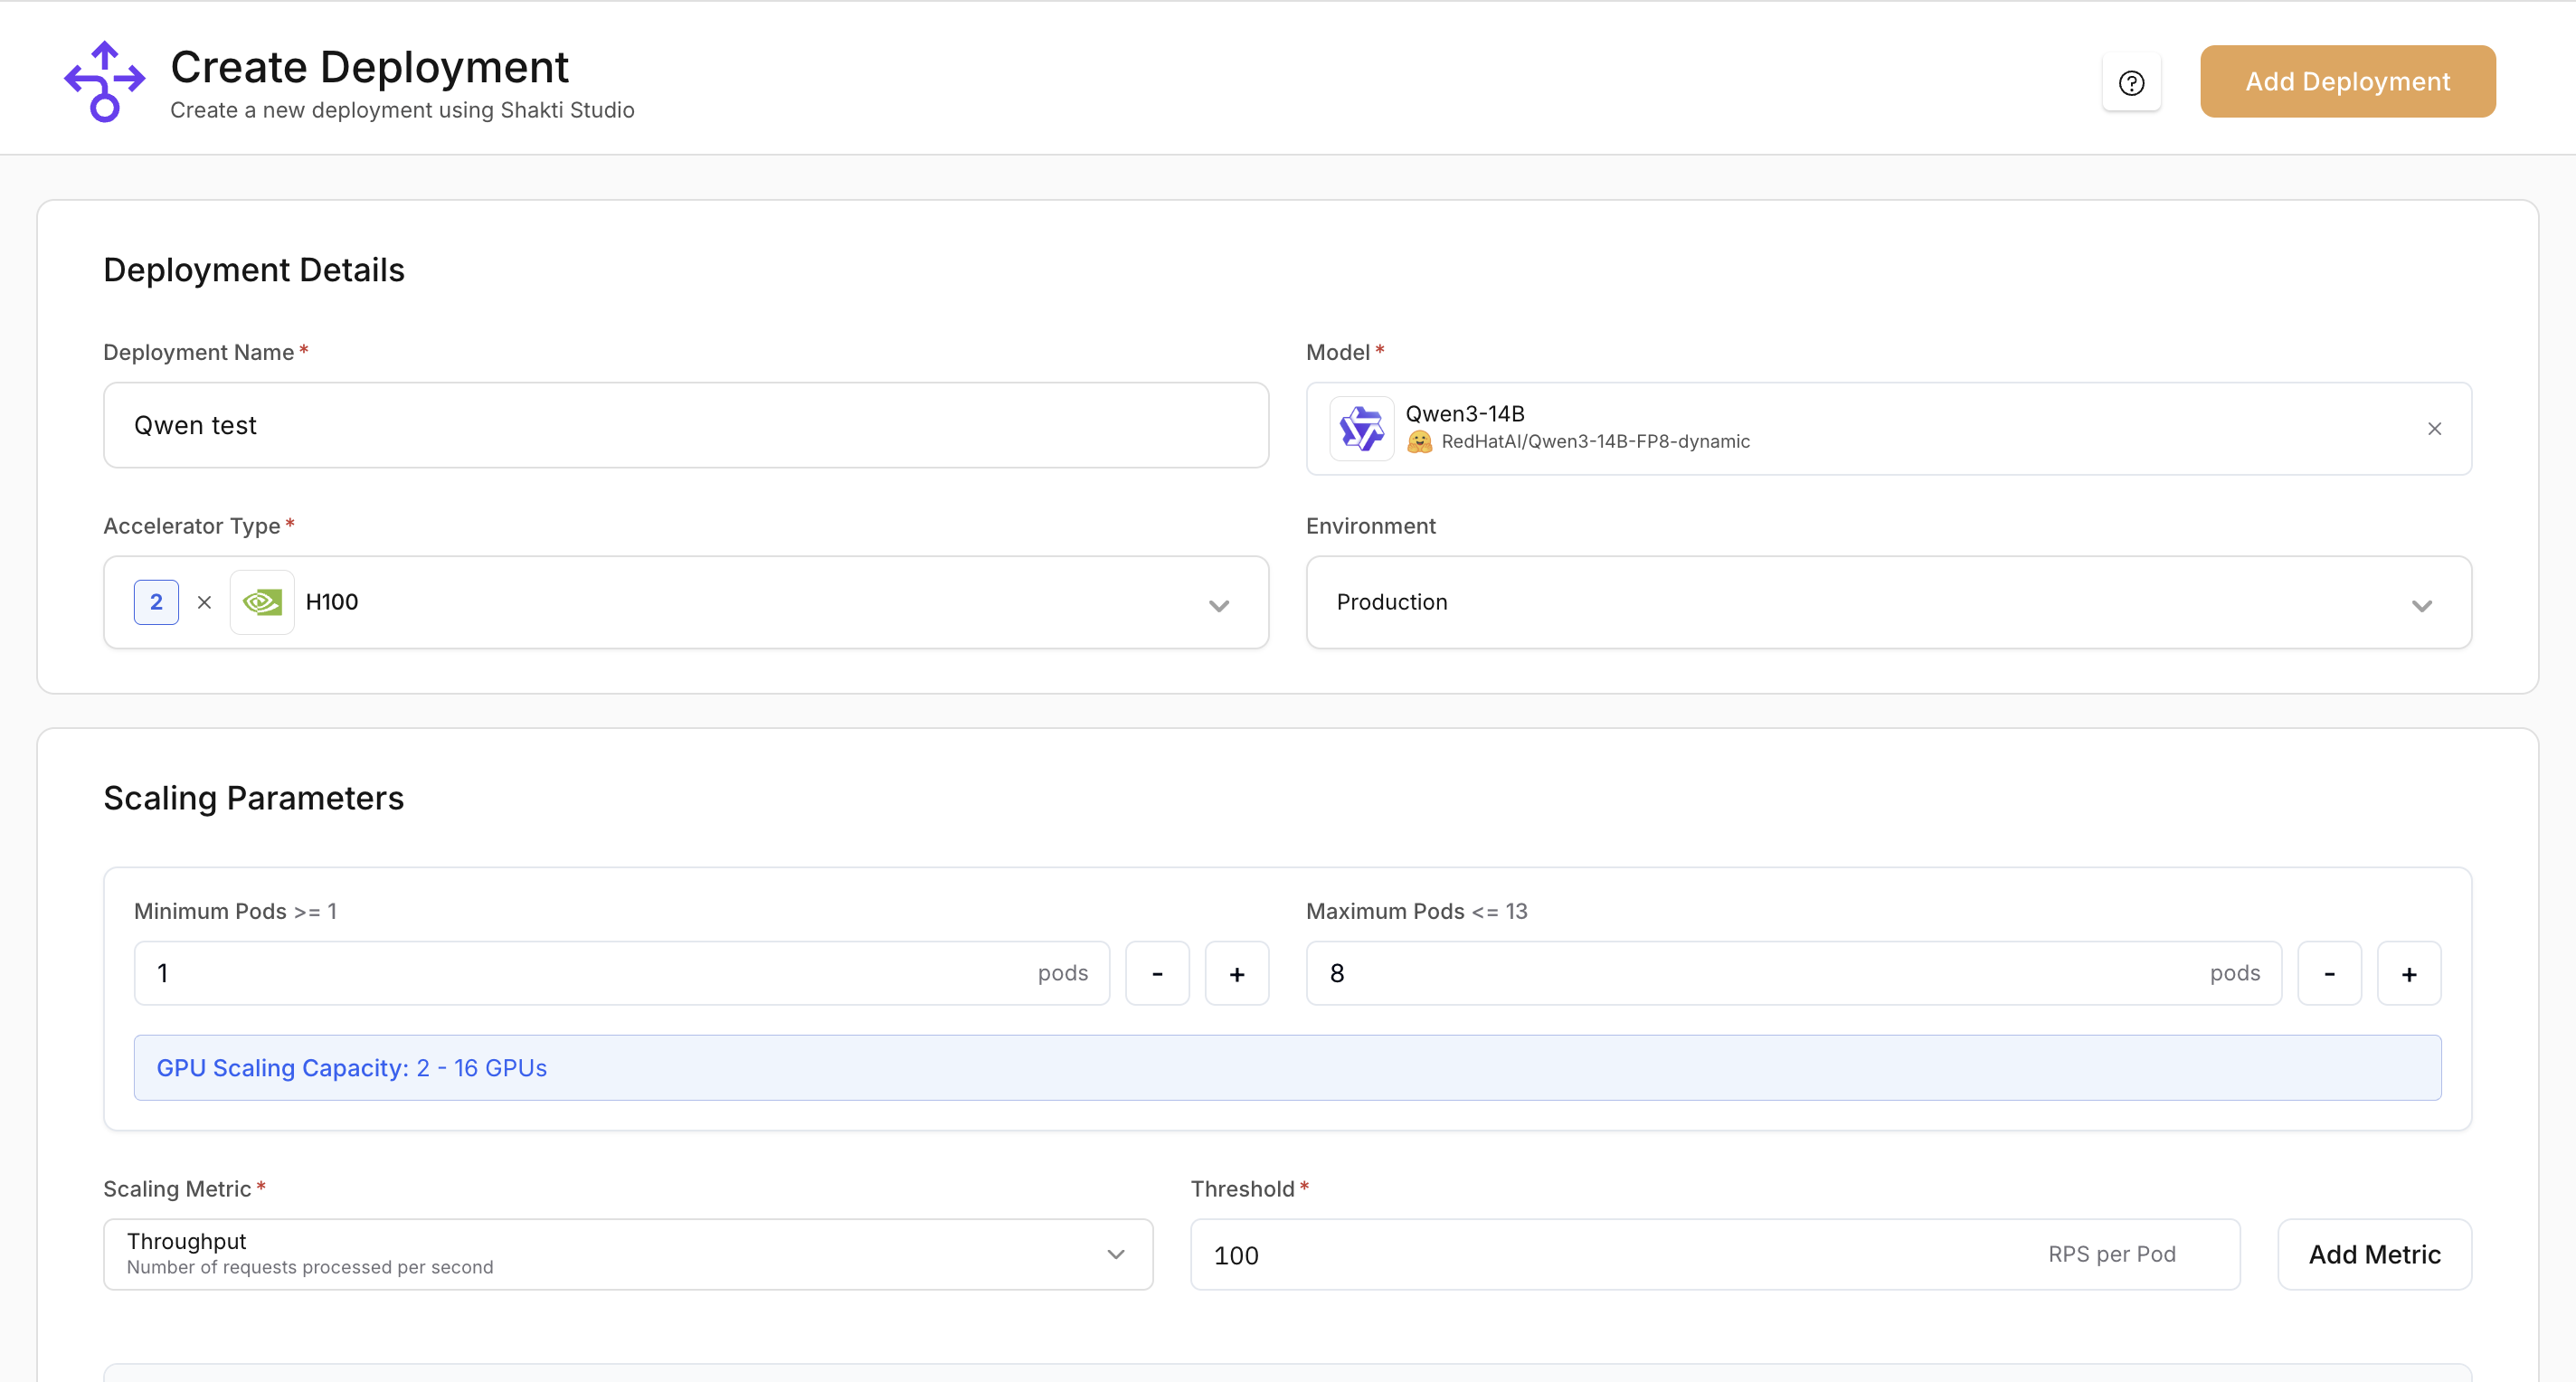Select the accelerator count box showing 2
The image size is (2576, 1382).
point(156,601)
